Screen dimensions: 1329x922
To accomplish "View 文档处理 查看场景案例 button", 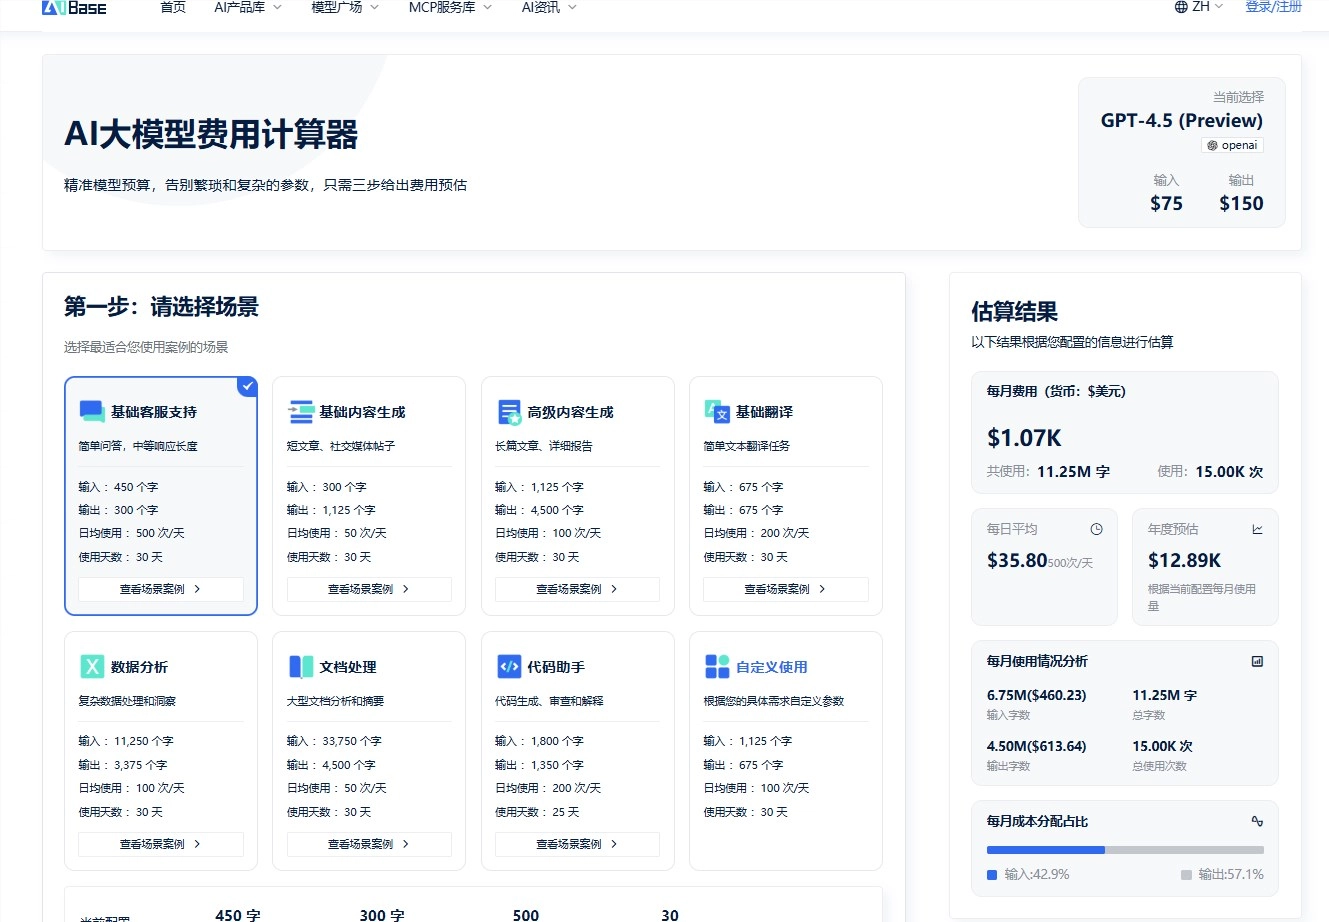I will [369, 844].
